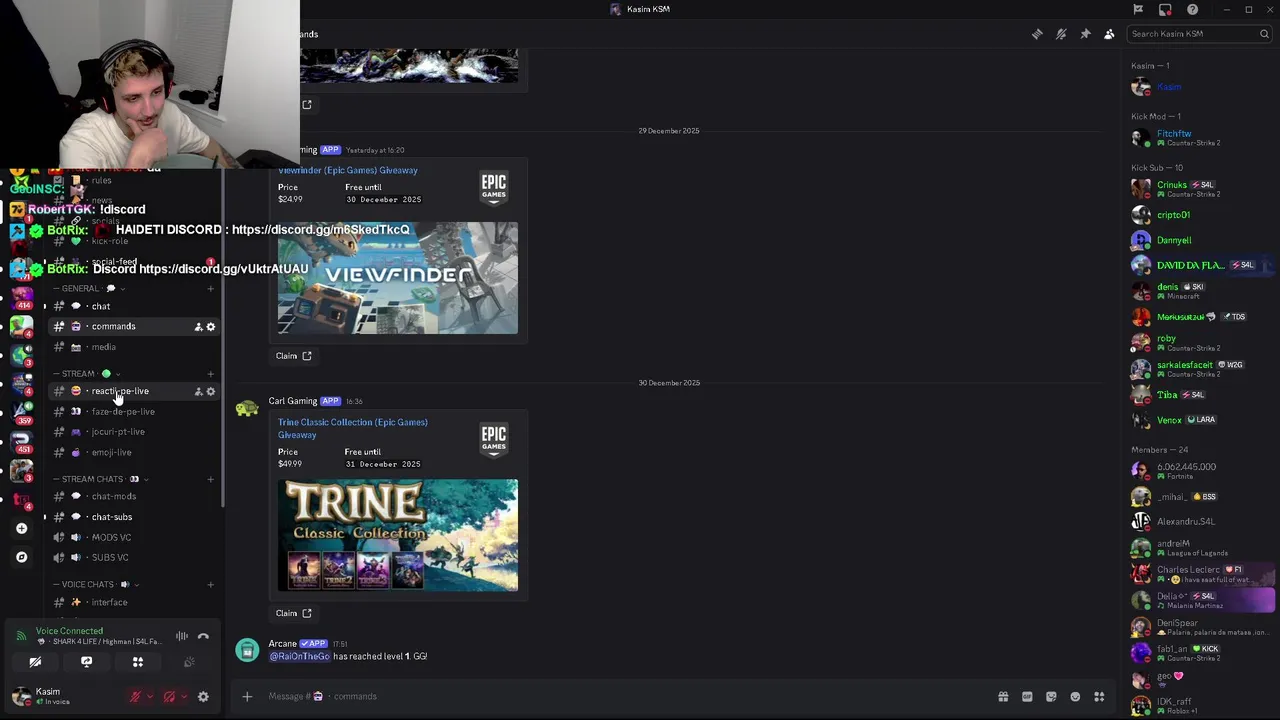Open the Help question mark icon
The image size is (1280, 720).
point(1192,9)
